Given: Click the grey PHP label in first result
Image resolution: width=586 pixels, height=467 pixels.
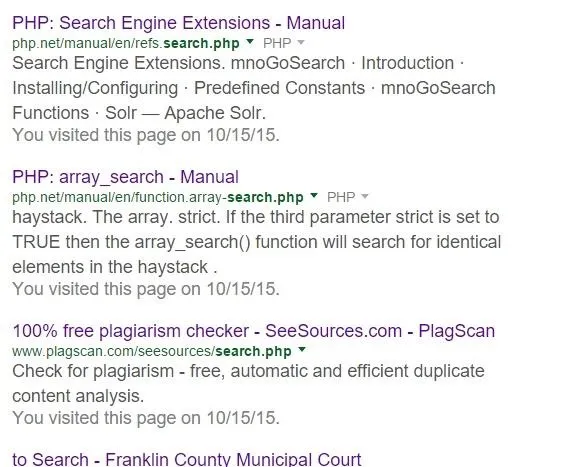Looking at the screenshot, I should [277, 43].
